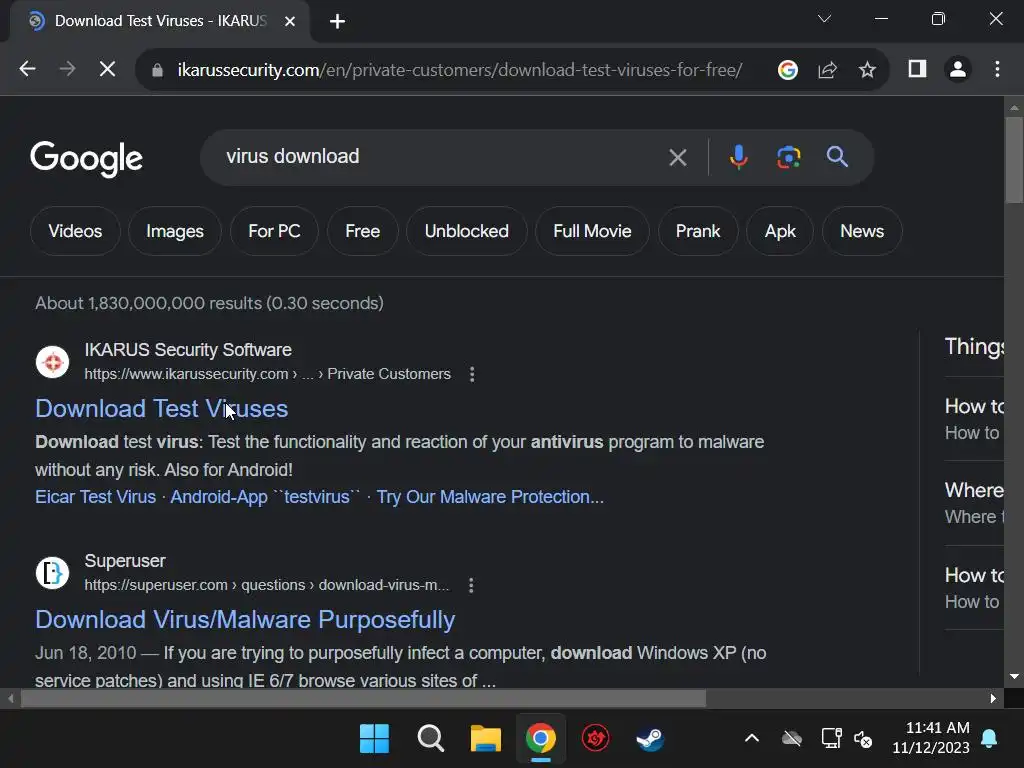Viewport: 1024px width, 768px height.
Task: Open the notification bell
Action: (x=989, y=739)
